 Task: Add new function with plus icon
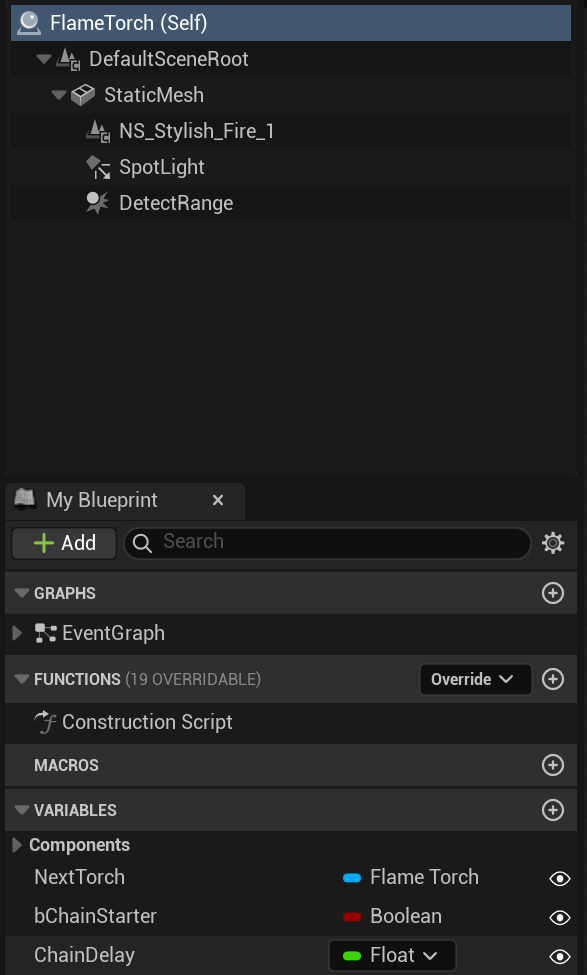pos(553,679)
